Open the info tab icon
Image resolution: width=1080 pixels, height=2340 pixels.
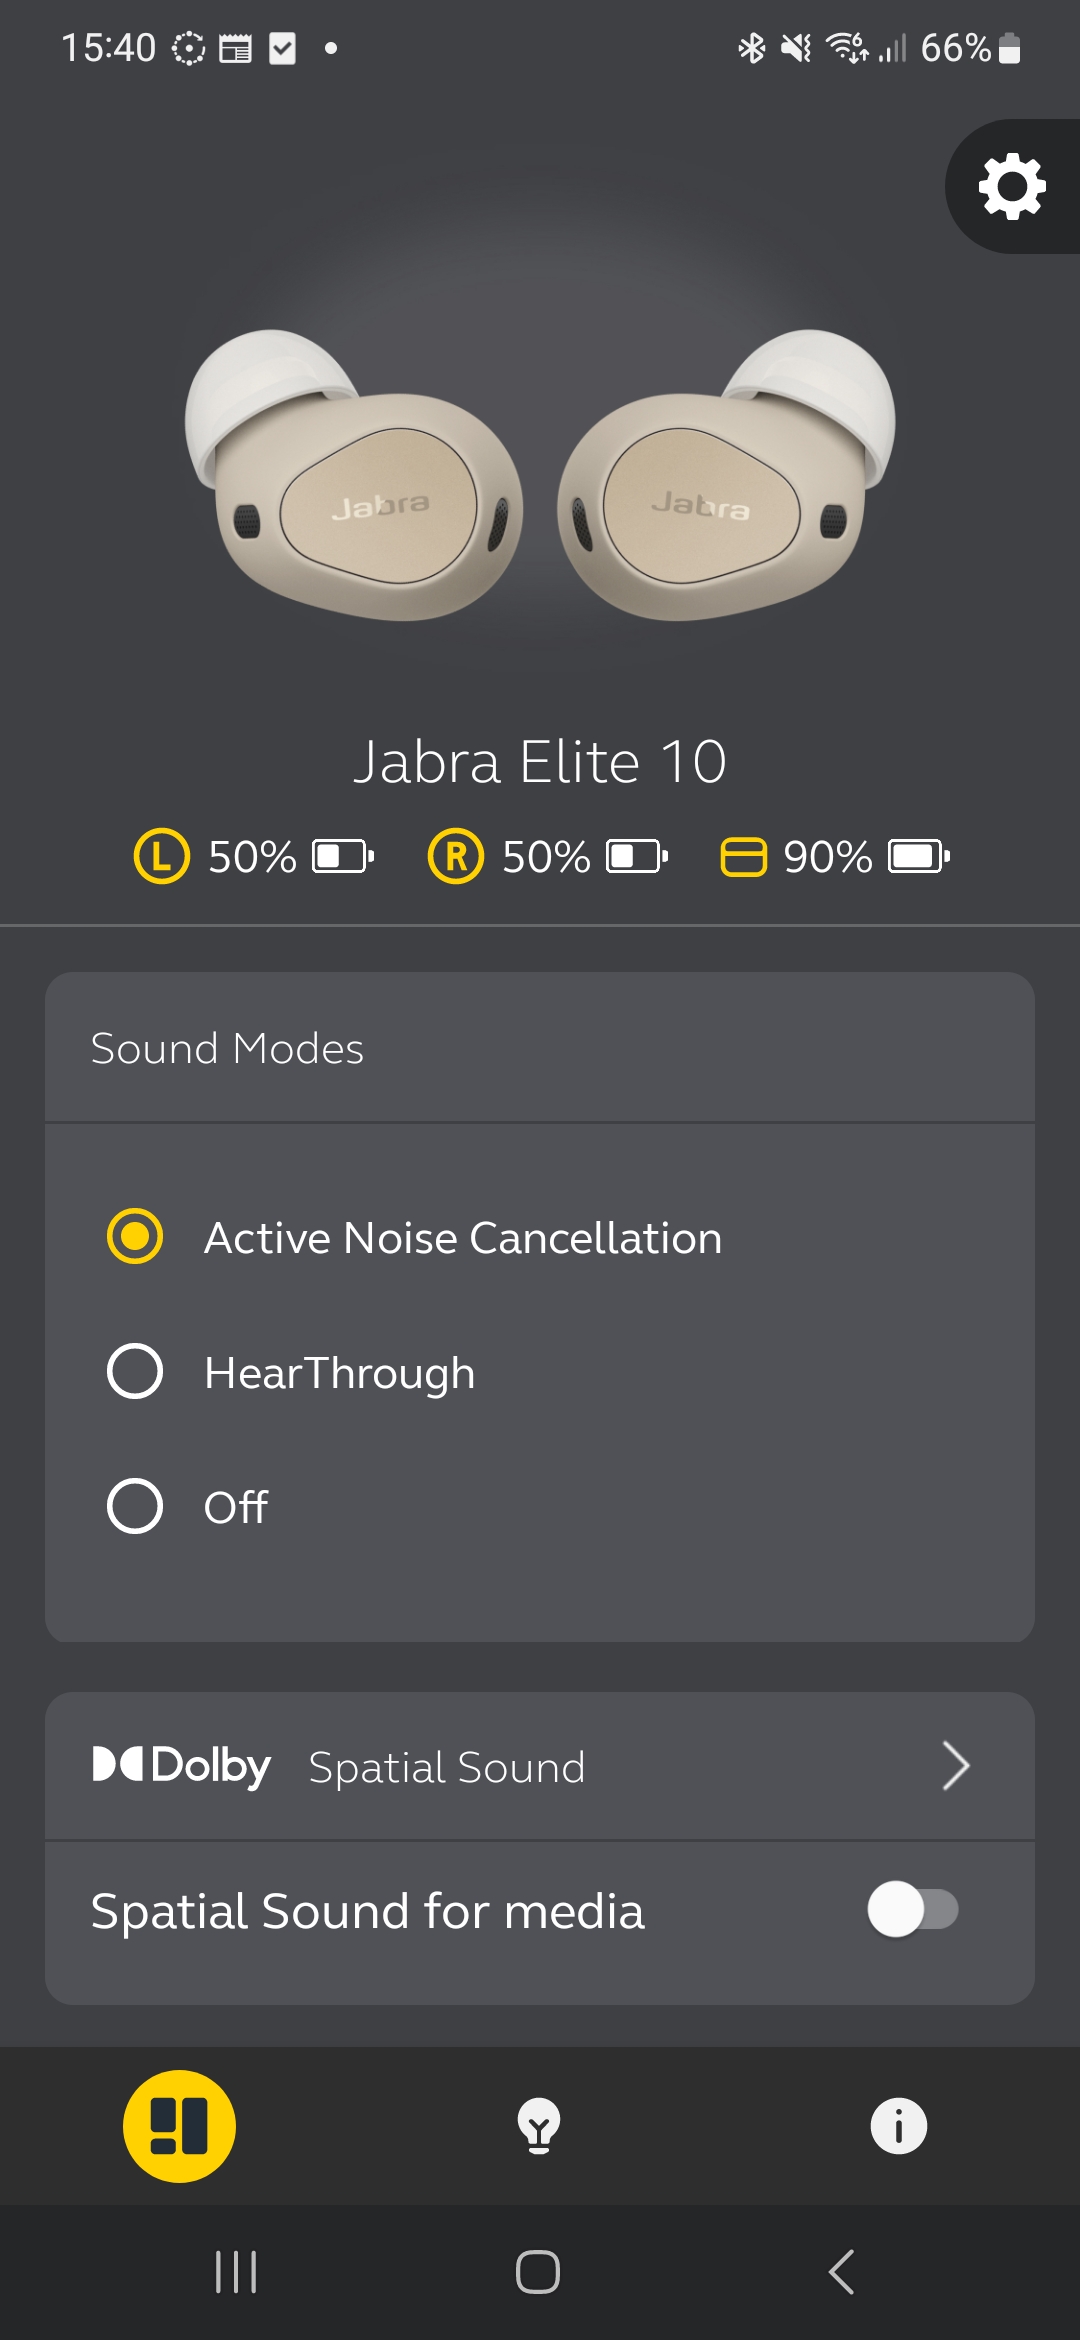click(x=898, y=2126)
